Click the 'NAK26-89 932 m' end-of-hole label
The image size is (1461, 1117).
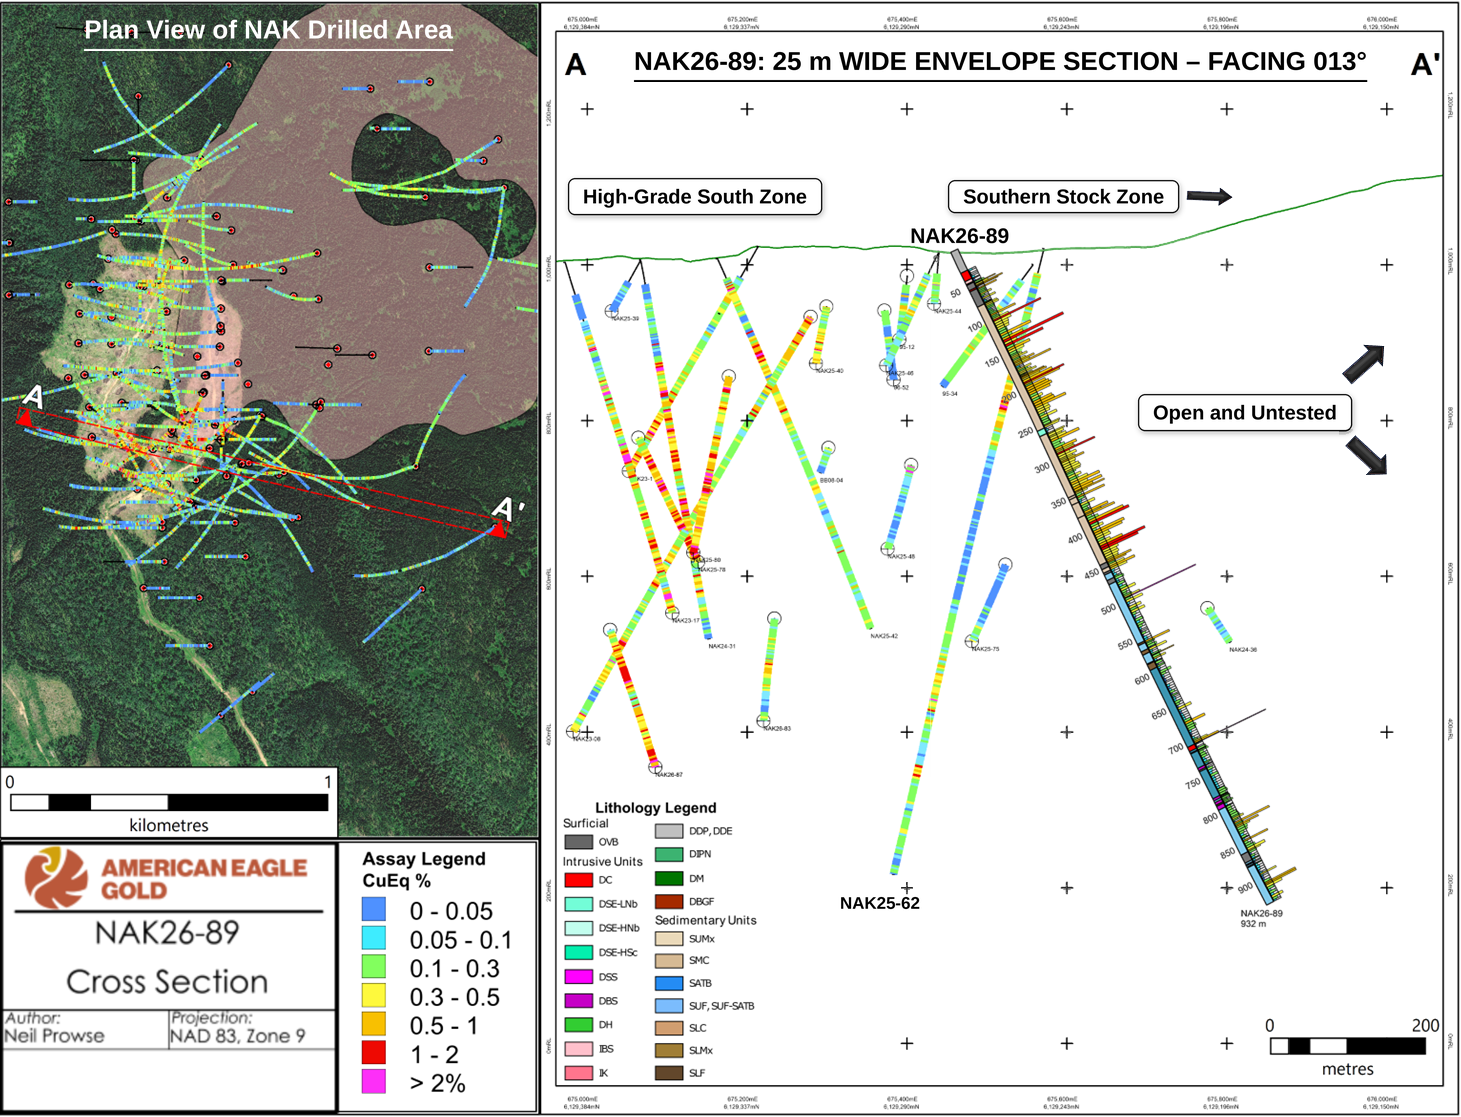(1261, 918)
